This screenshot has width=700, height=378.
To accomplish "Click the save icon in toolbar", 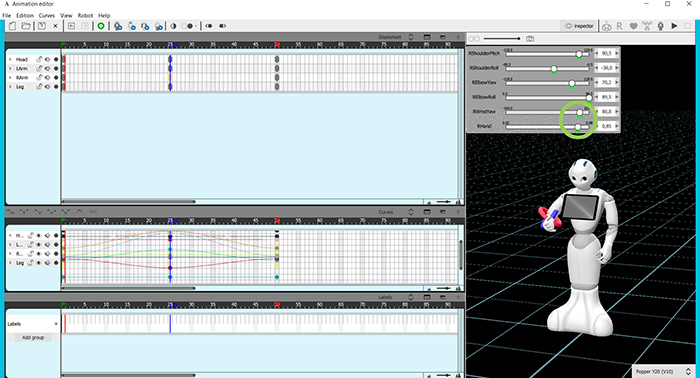I will coord(42,26).
